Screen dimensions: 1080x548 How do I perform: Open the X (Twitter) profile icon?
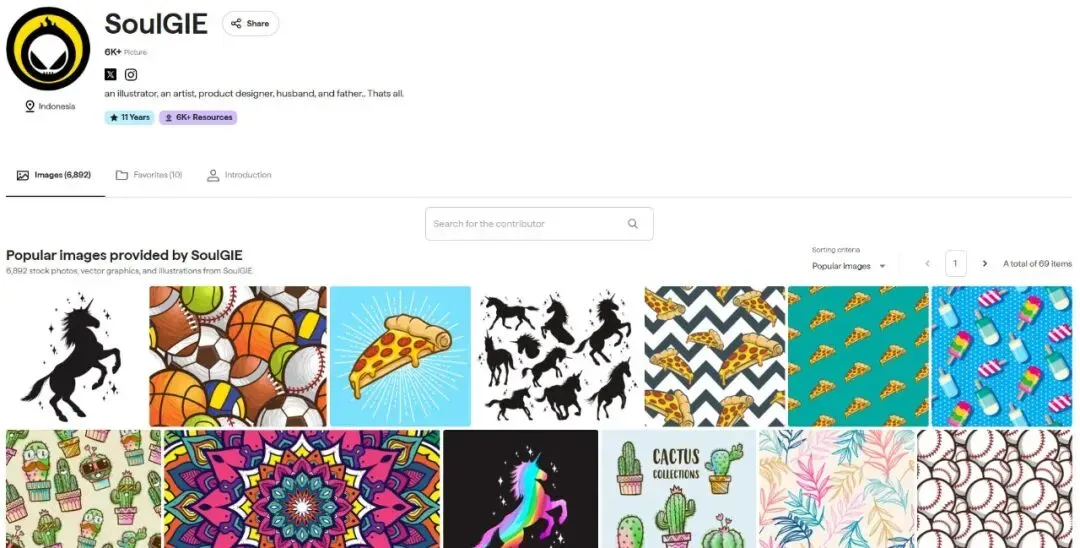(110, 74)
